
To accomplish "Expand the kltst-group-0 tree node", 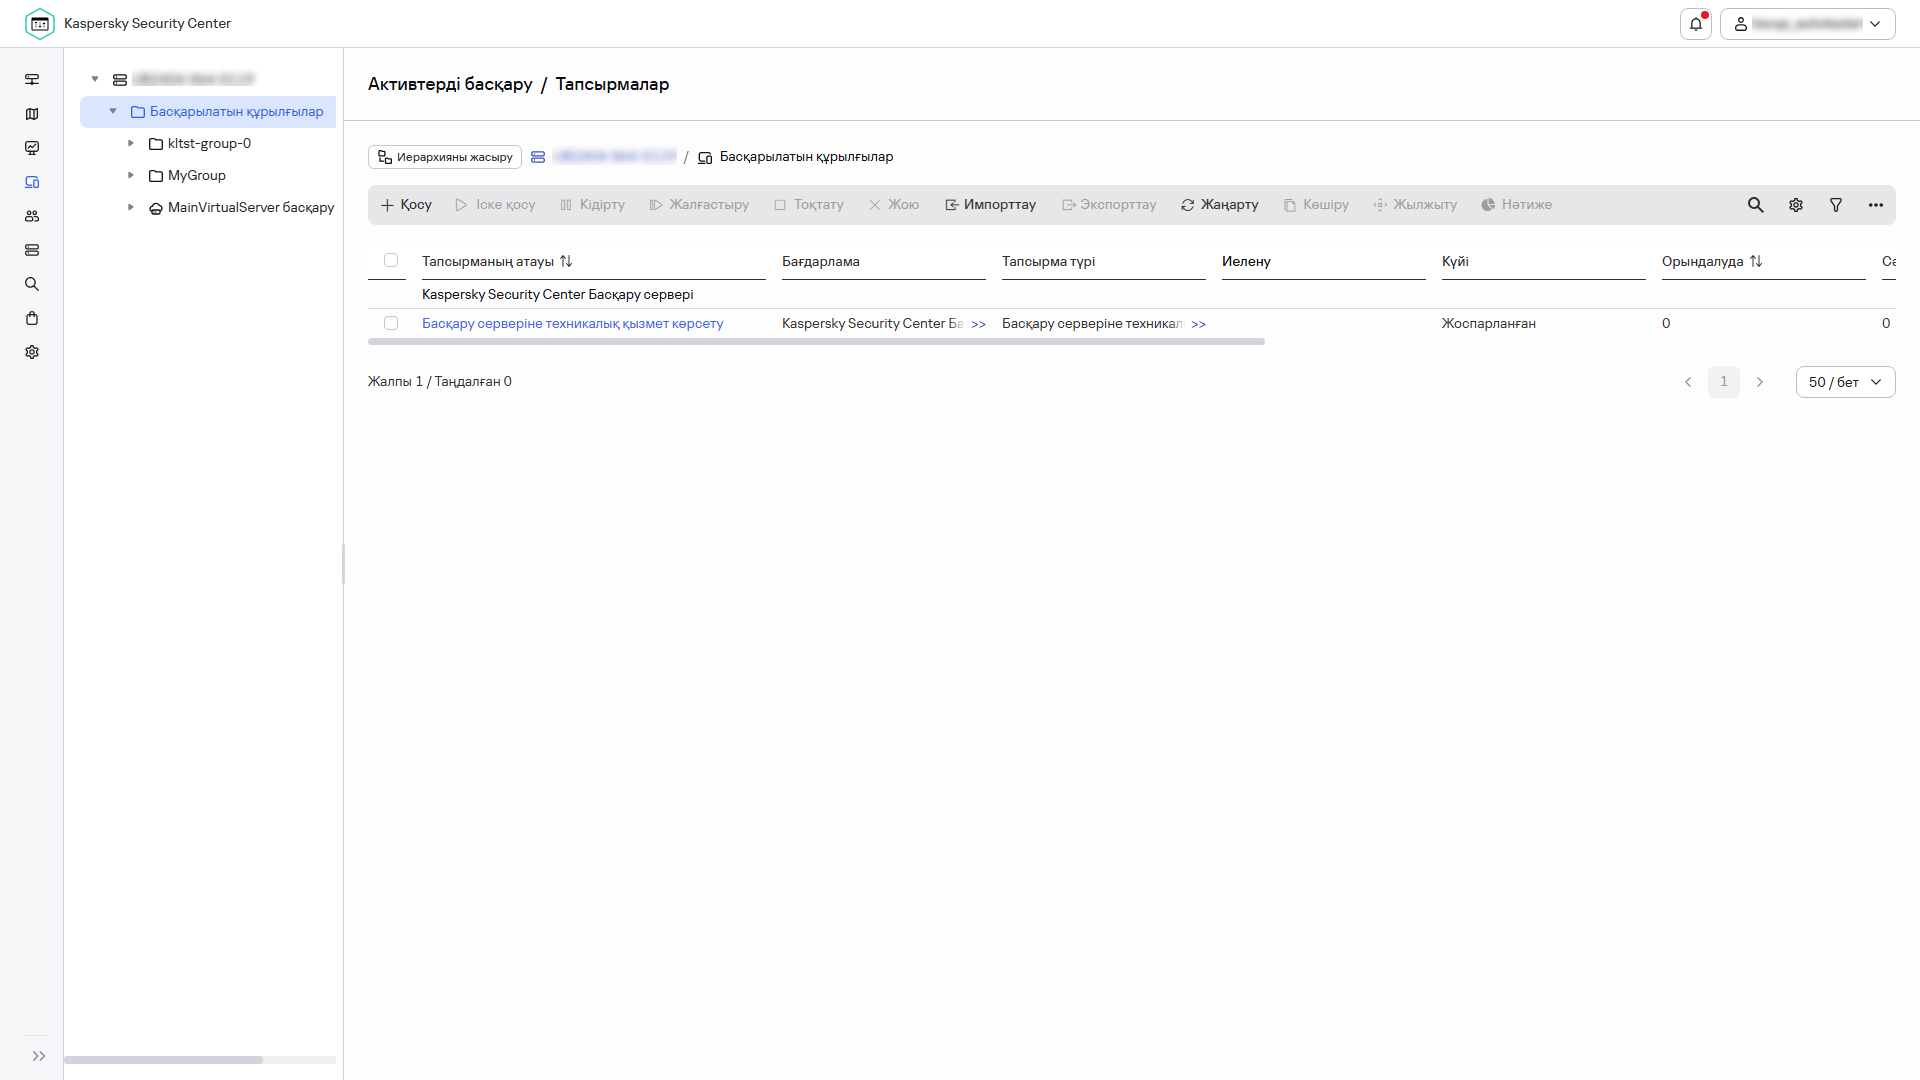I will pos(131,143).
